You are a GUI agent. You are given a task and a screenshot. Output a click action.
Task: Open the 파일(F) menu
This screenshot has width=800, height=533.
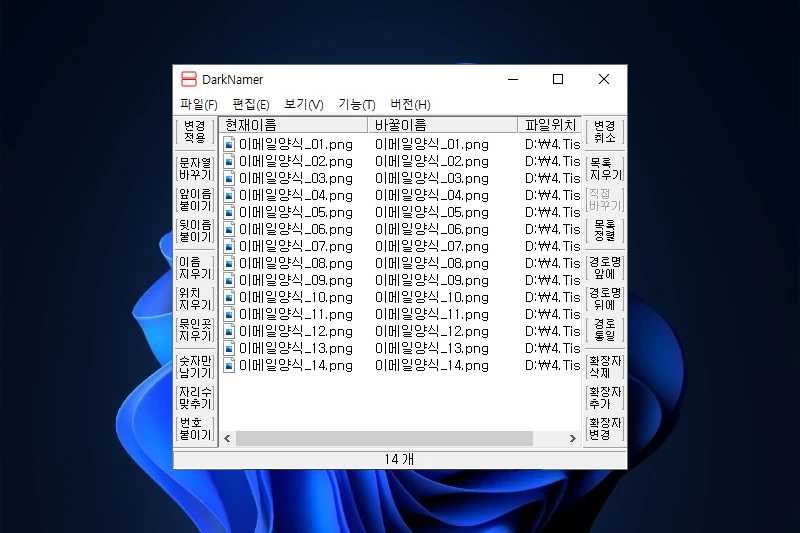[x=198, y=105]
